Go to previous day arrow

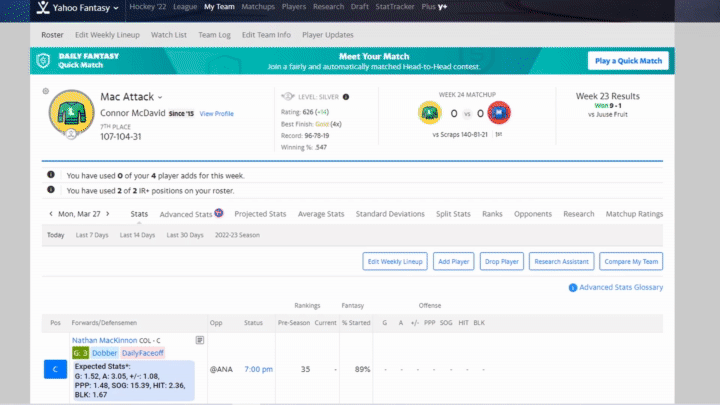pyautogui.click(x=51, y=214)
